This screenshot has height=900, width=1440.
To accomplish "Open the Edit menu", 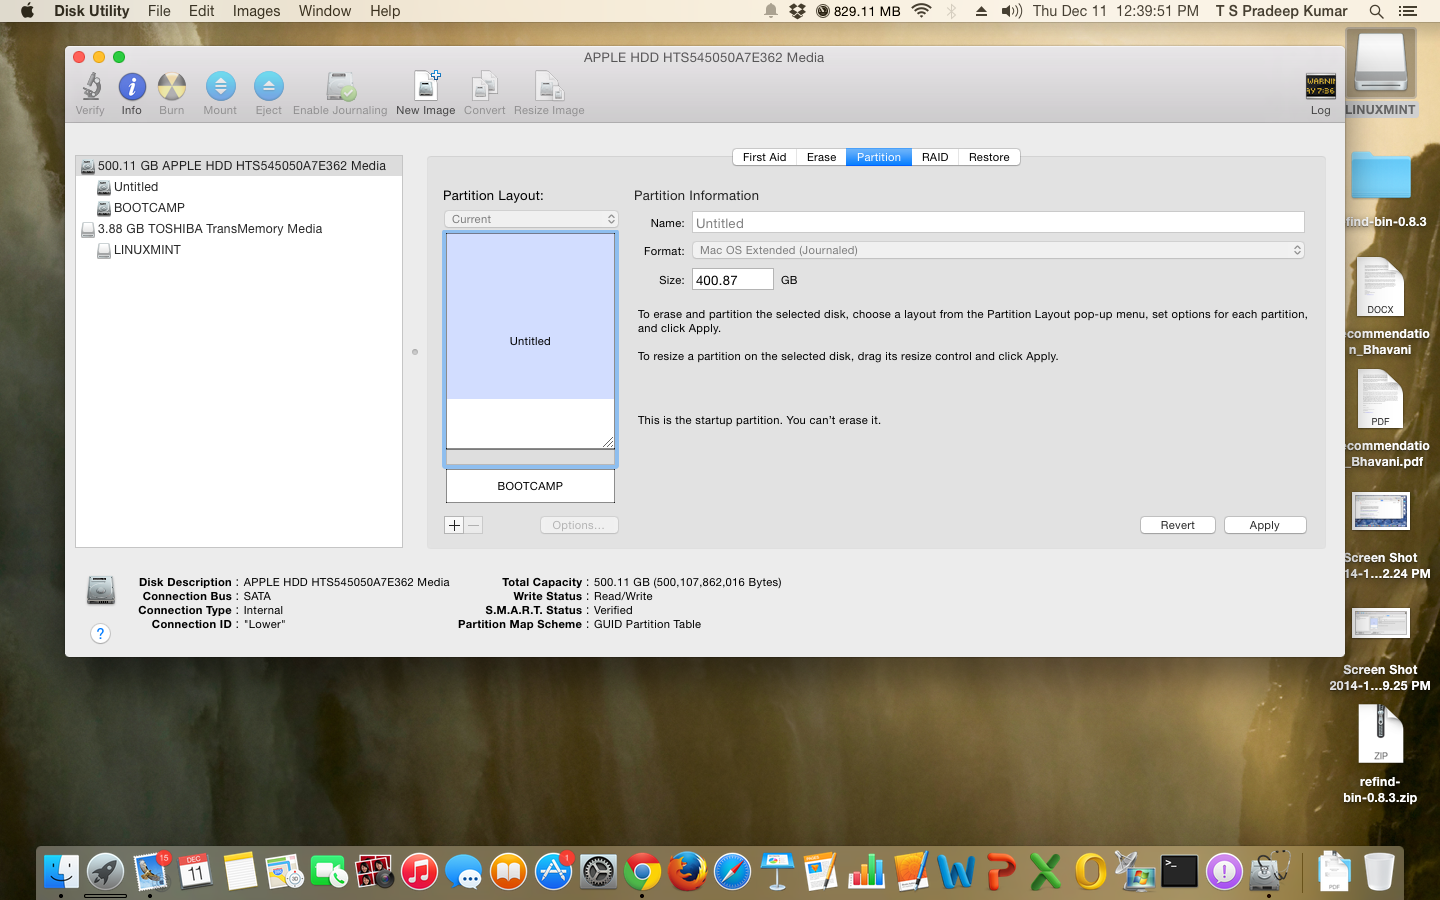I will click(201, 11).
